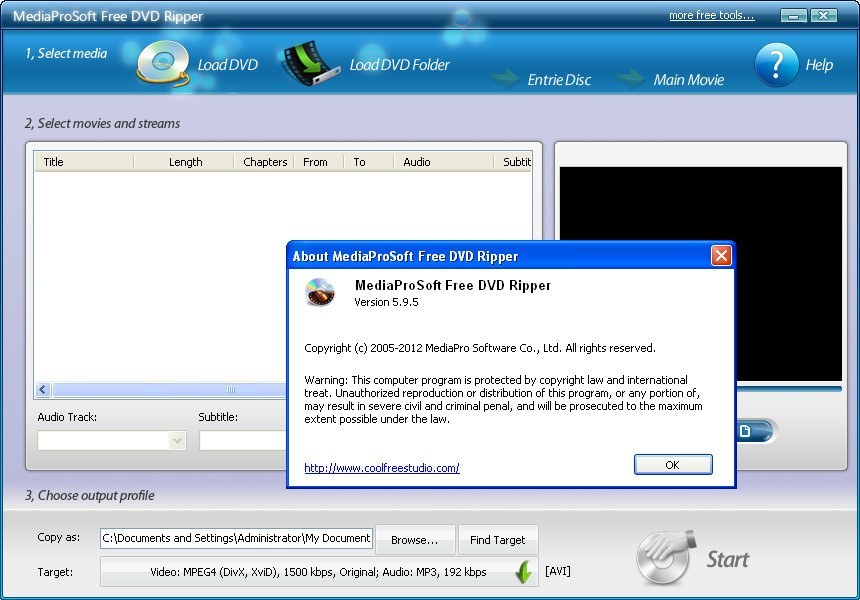
Task: Open the coolfreestudio.com link
Action: click(x=380, y=467)
